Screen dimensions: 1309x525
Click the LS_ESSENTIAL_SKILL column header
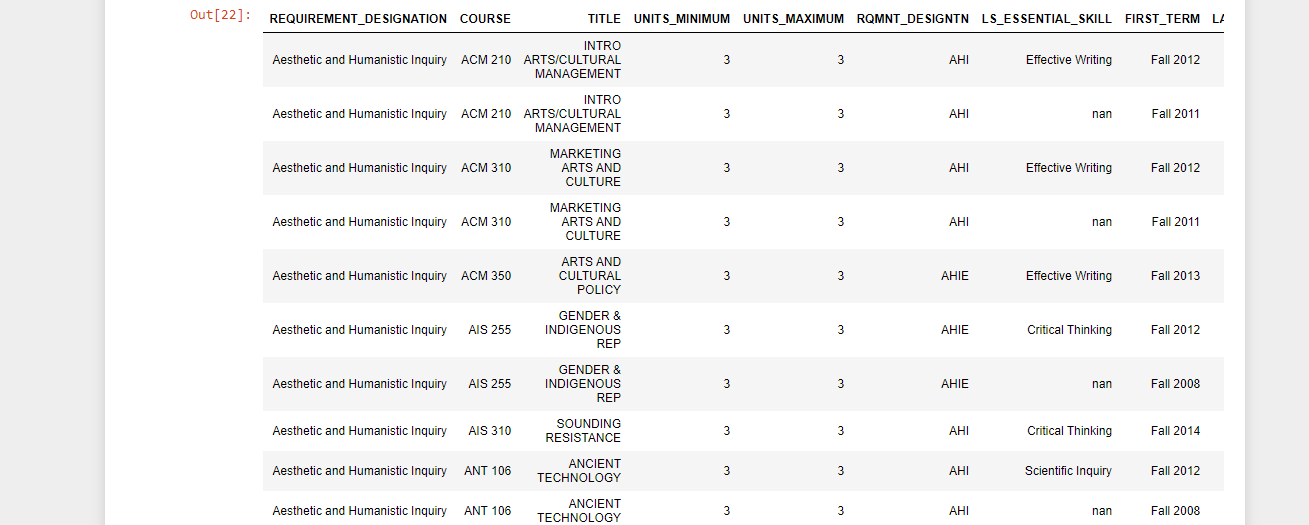click(x=1047, y=19)
